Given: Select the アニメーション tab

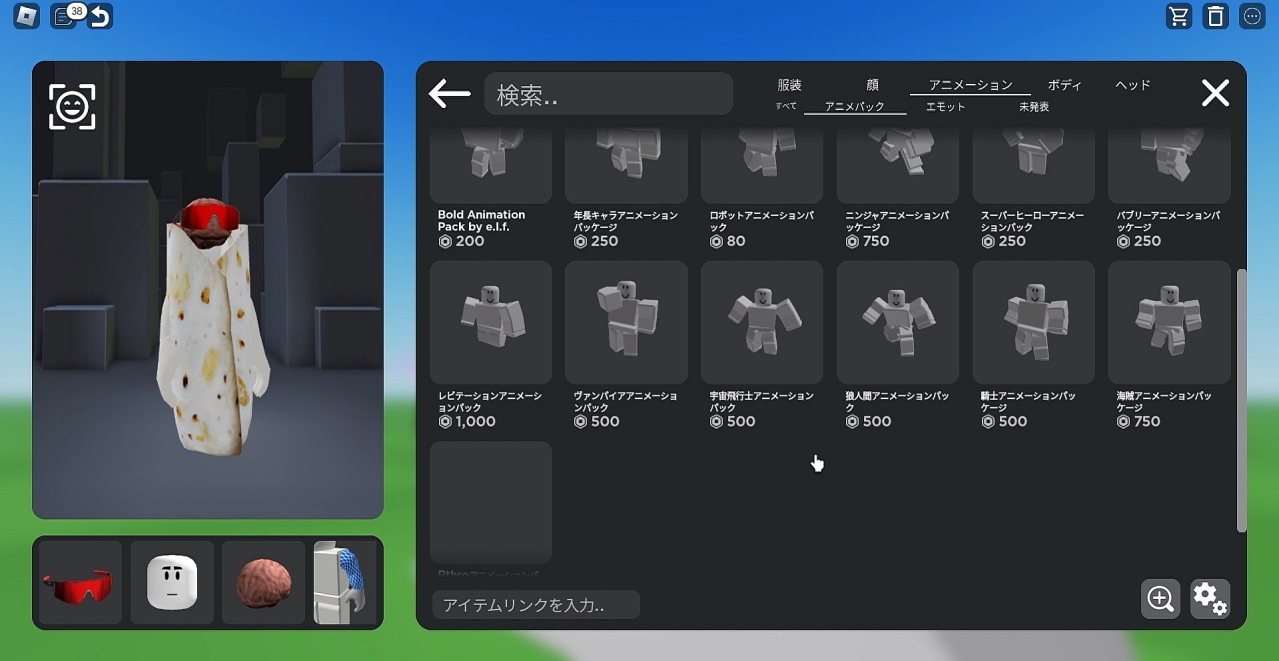Looking at the screenshot, I should point(970,85).
